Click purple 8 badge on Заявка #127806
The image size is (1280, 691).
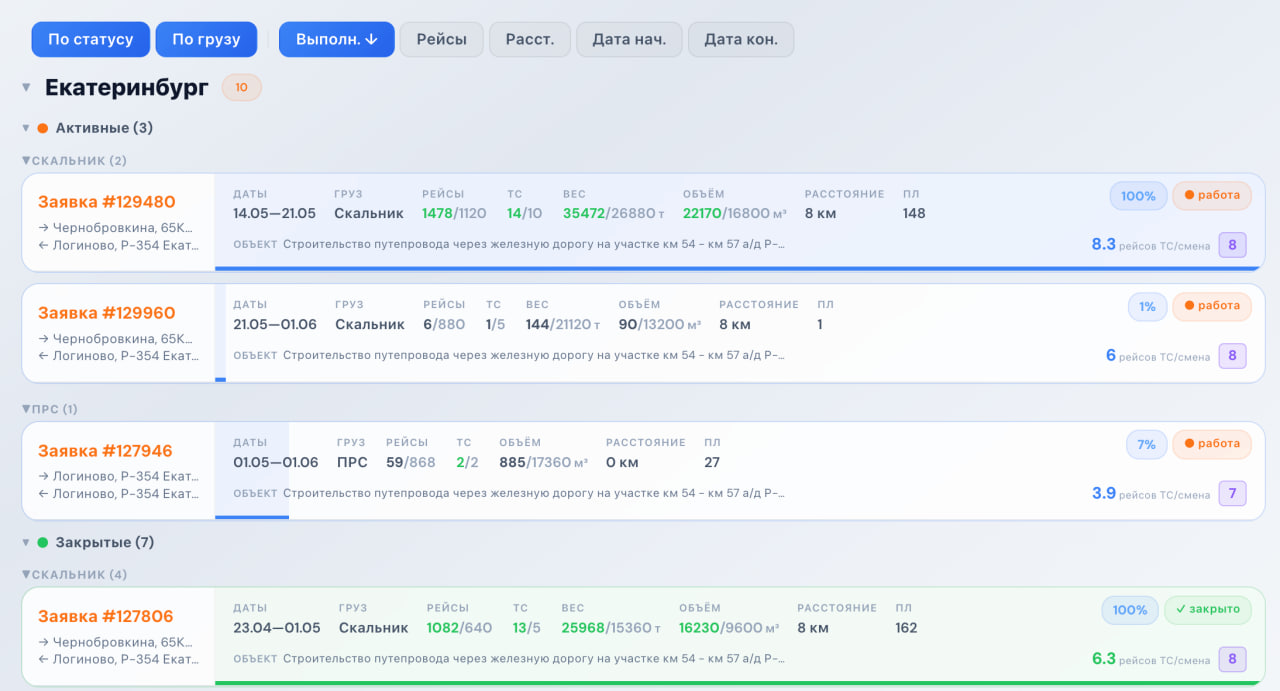pos(1232,659)
